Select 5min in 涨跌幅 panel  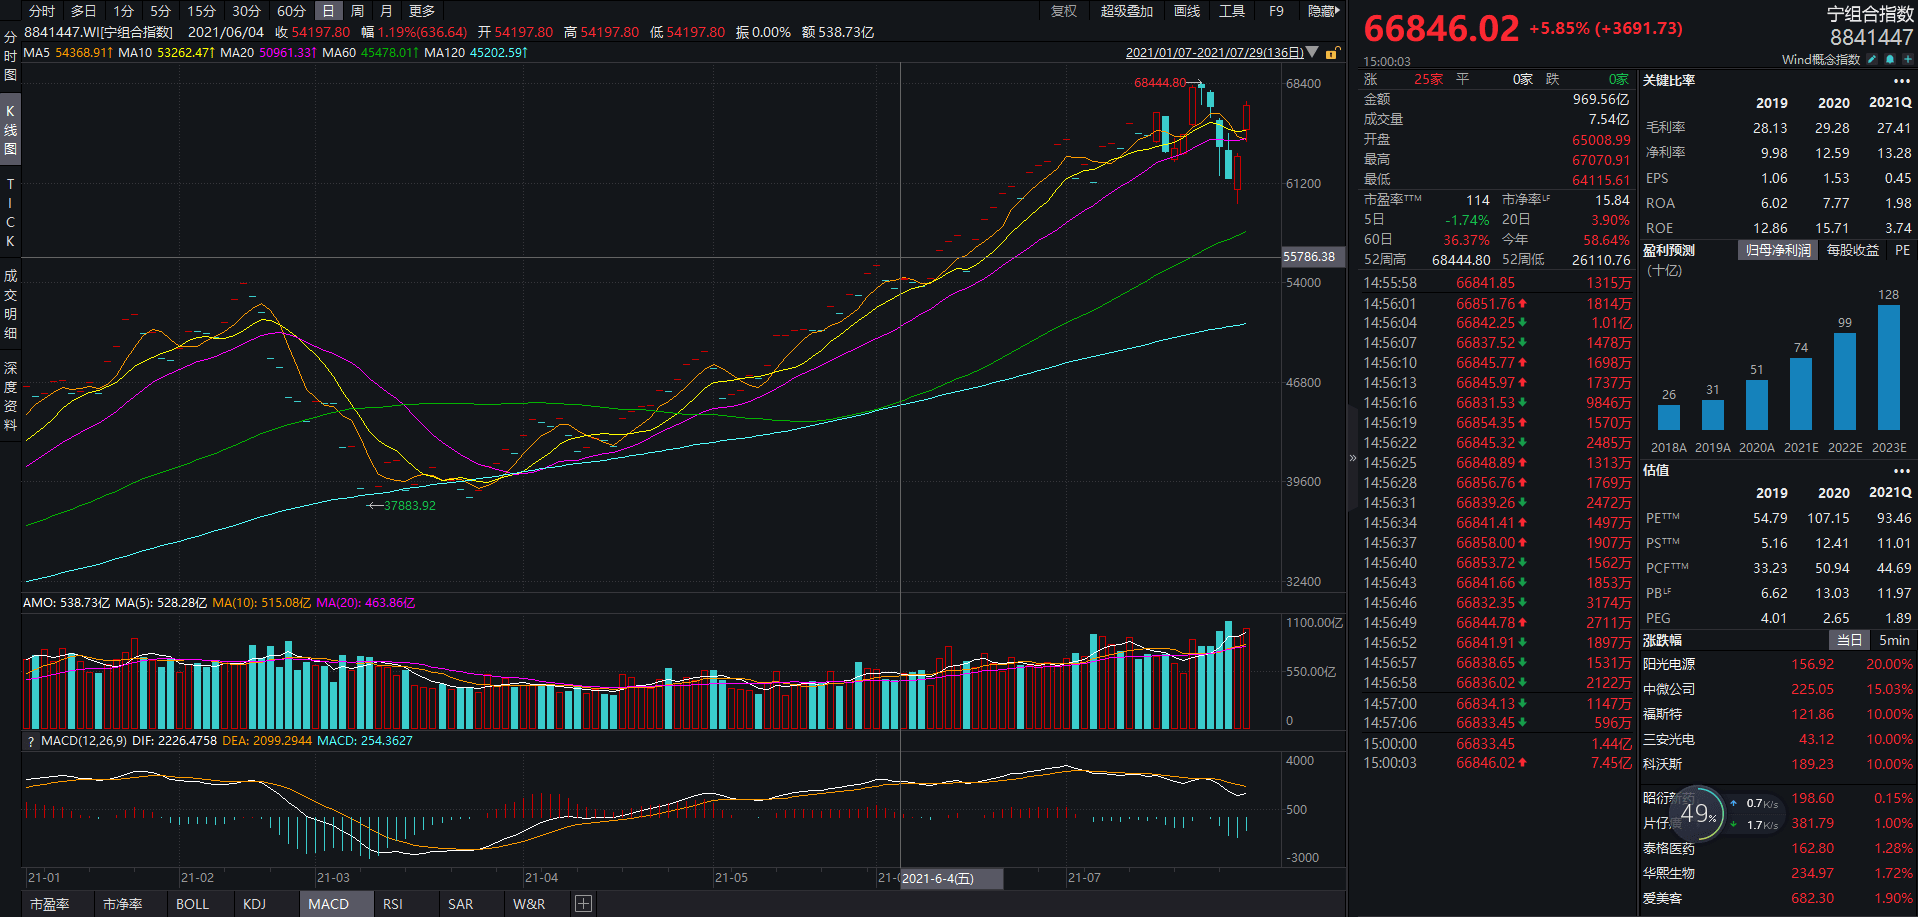coord(1893,640)
